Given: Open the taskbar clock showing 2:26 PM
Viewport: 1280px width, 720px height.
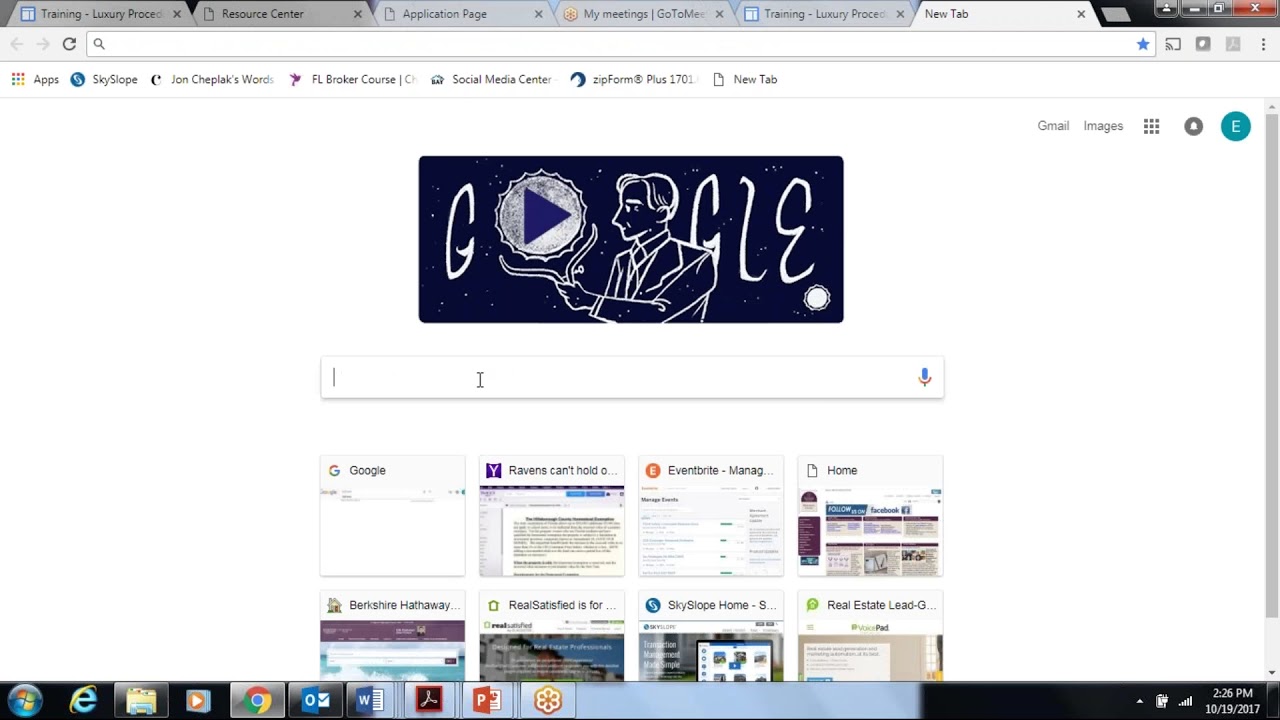Looking at the screenshot, I should (x=1232, y=700).
